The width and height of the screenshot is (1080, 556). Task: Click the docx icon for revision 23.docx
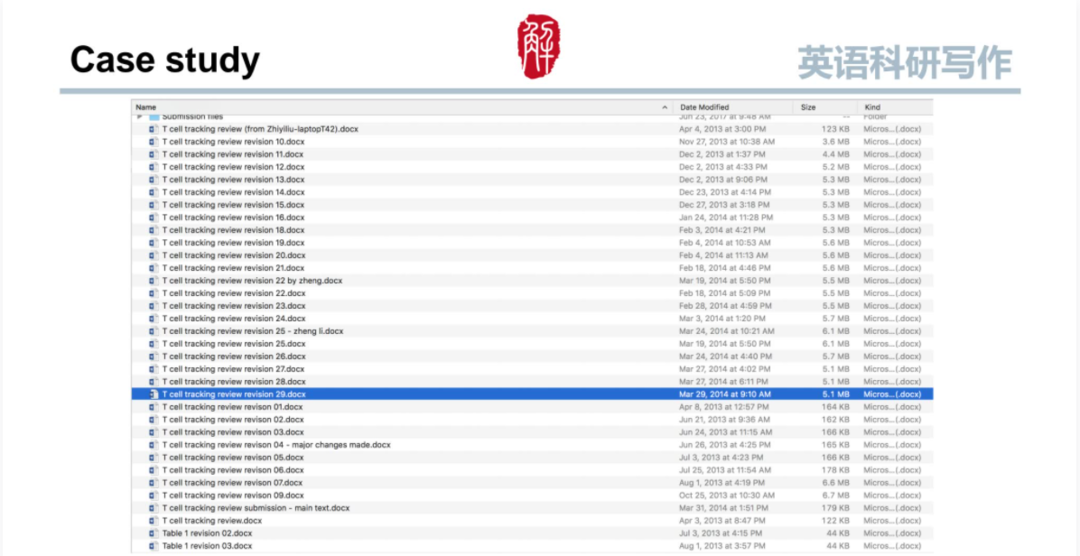(x=154, y=306)
